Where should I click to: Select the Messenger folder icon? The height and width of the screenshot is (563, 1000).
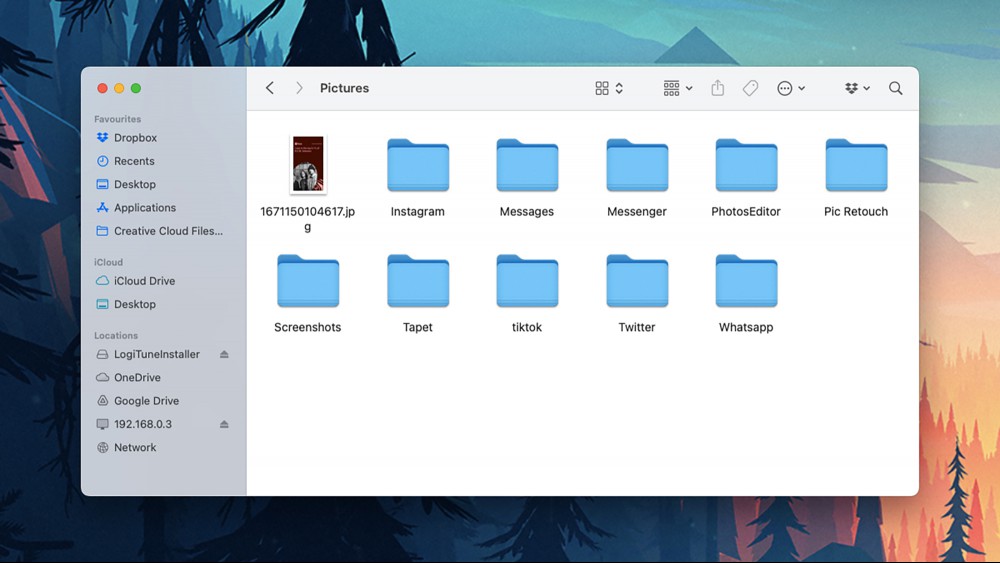click(636, 165)
